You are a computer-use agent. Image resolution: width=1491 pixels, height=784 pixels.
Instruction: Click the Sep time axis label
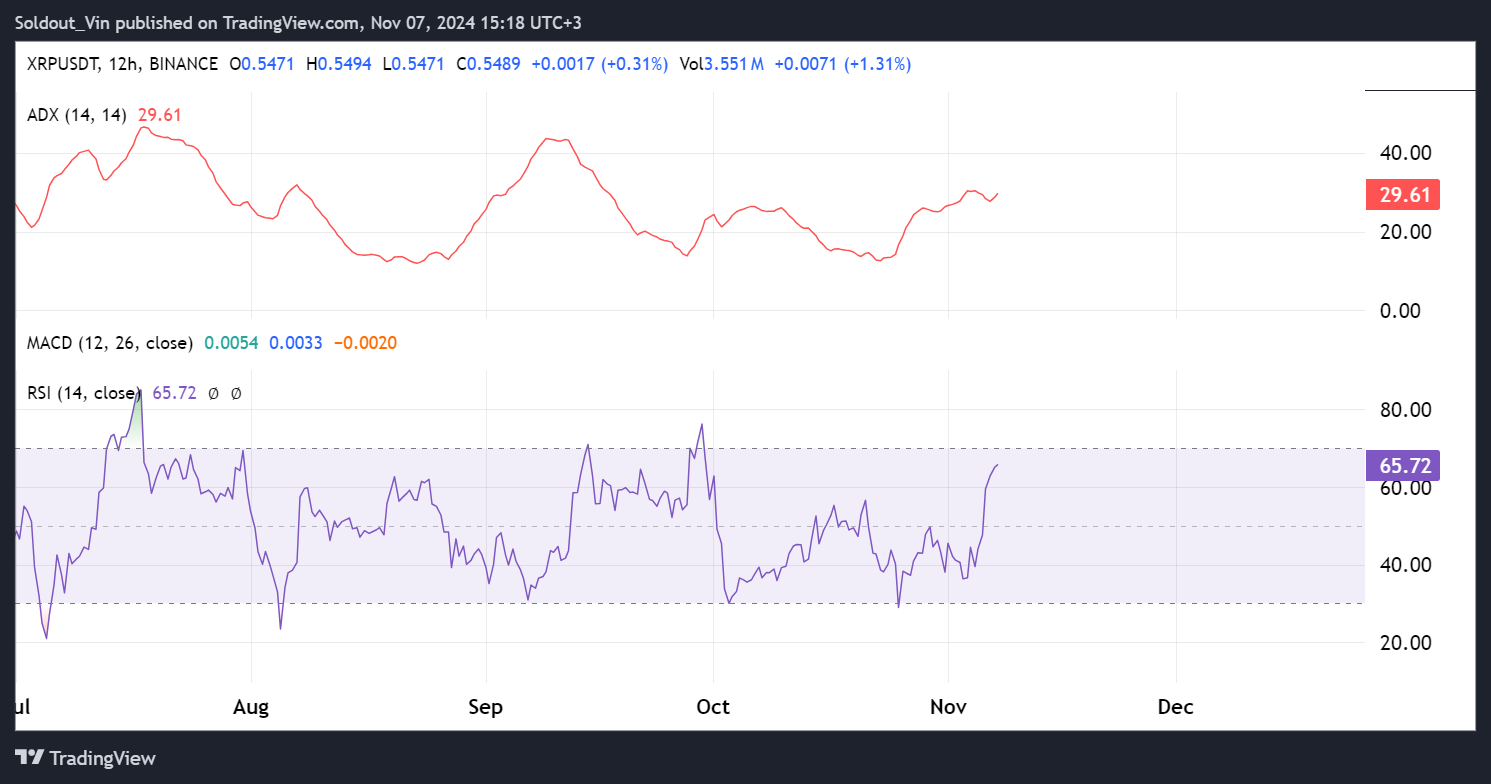click(485, 707)
